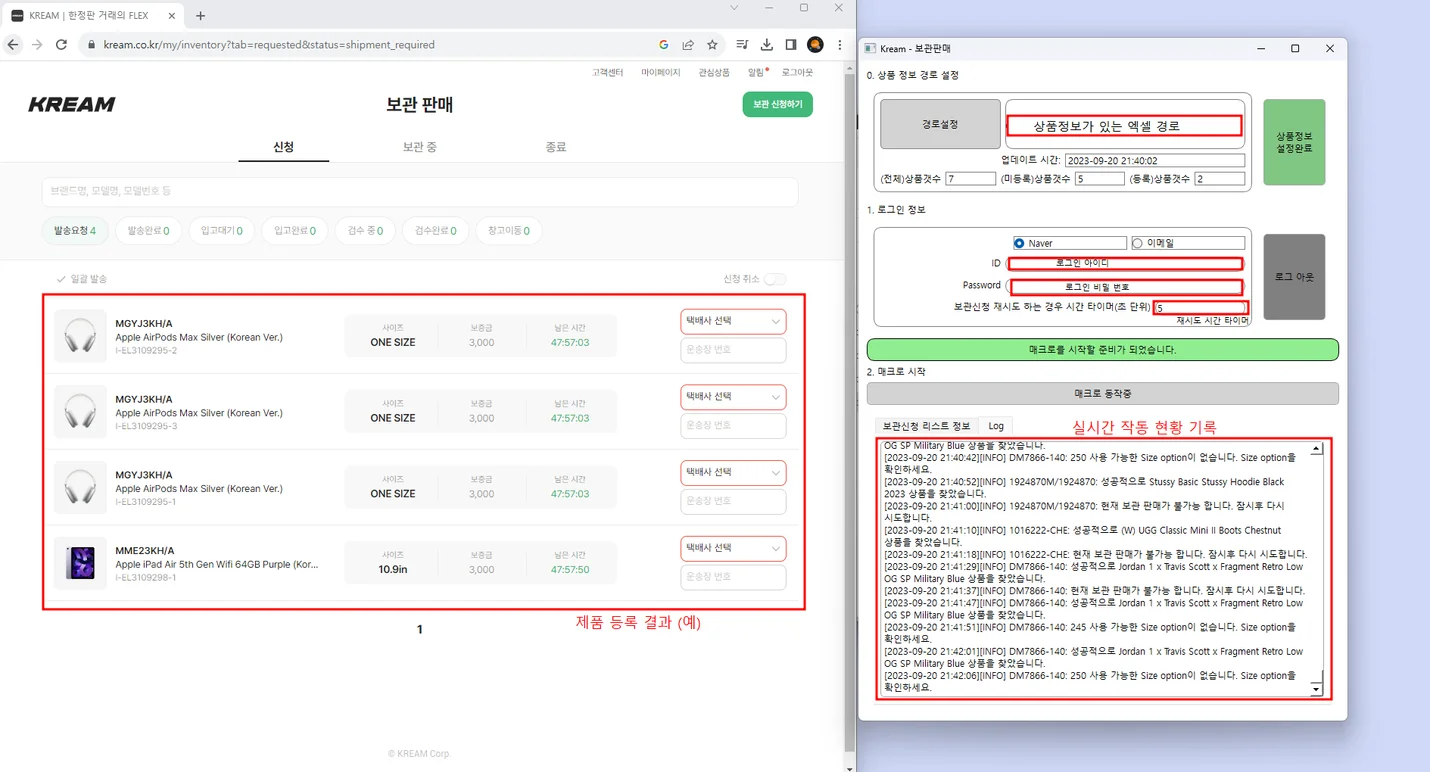Open iPad Air Purple product thumbnail
The width and height of the screenshot is (1430, 772).
coord(80,563)
